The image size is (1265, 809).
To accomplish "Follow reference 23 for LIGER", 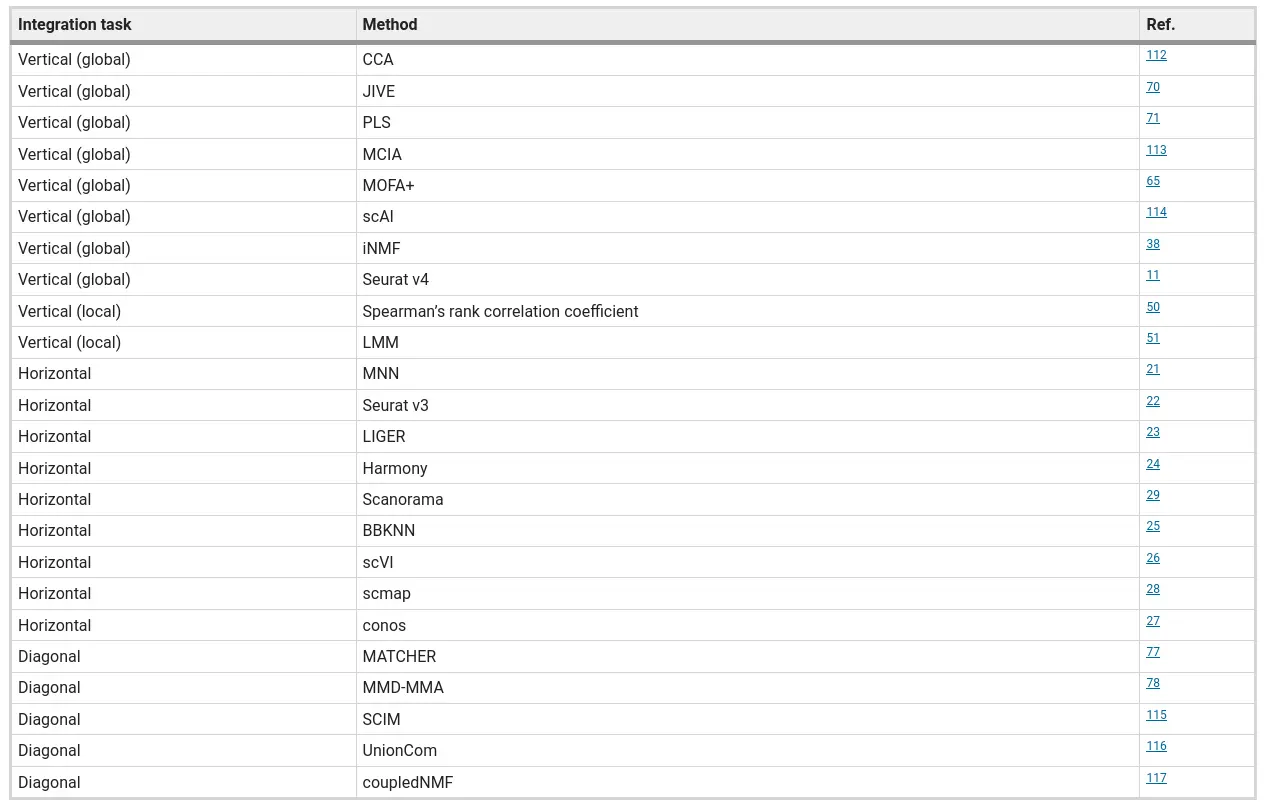I will point(1153,432).
